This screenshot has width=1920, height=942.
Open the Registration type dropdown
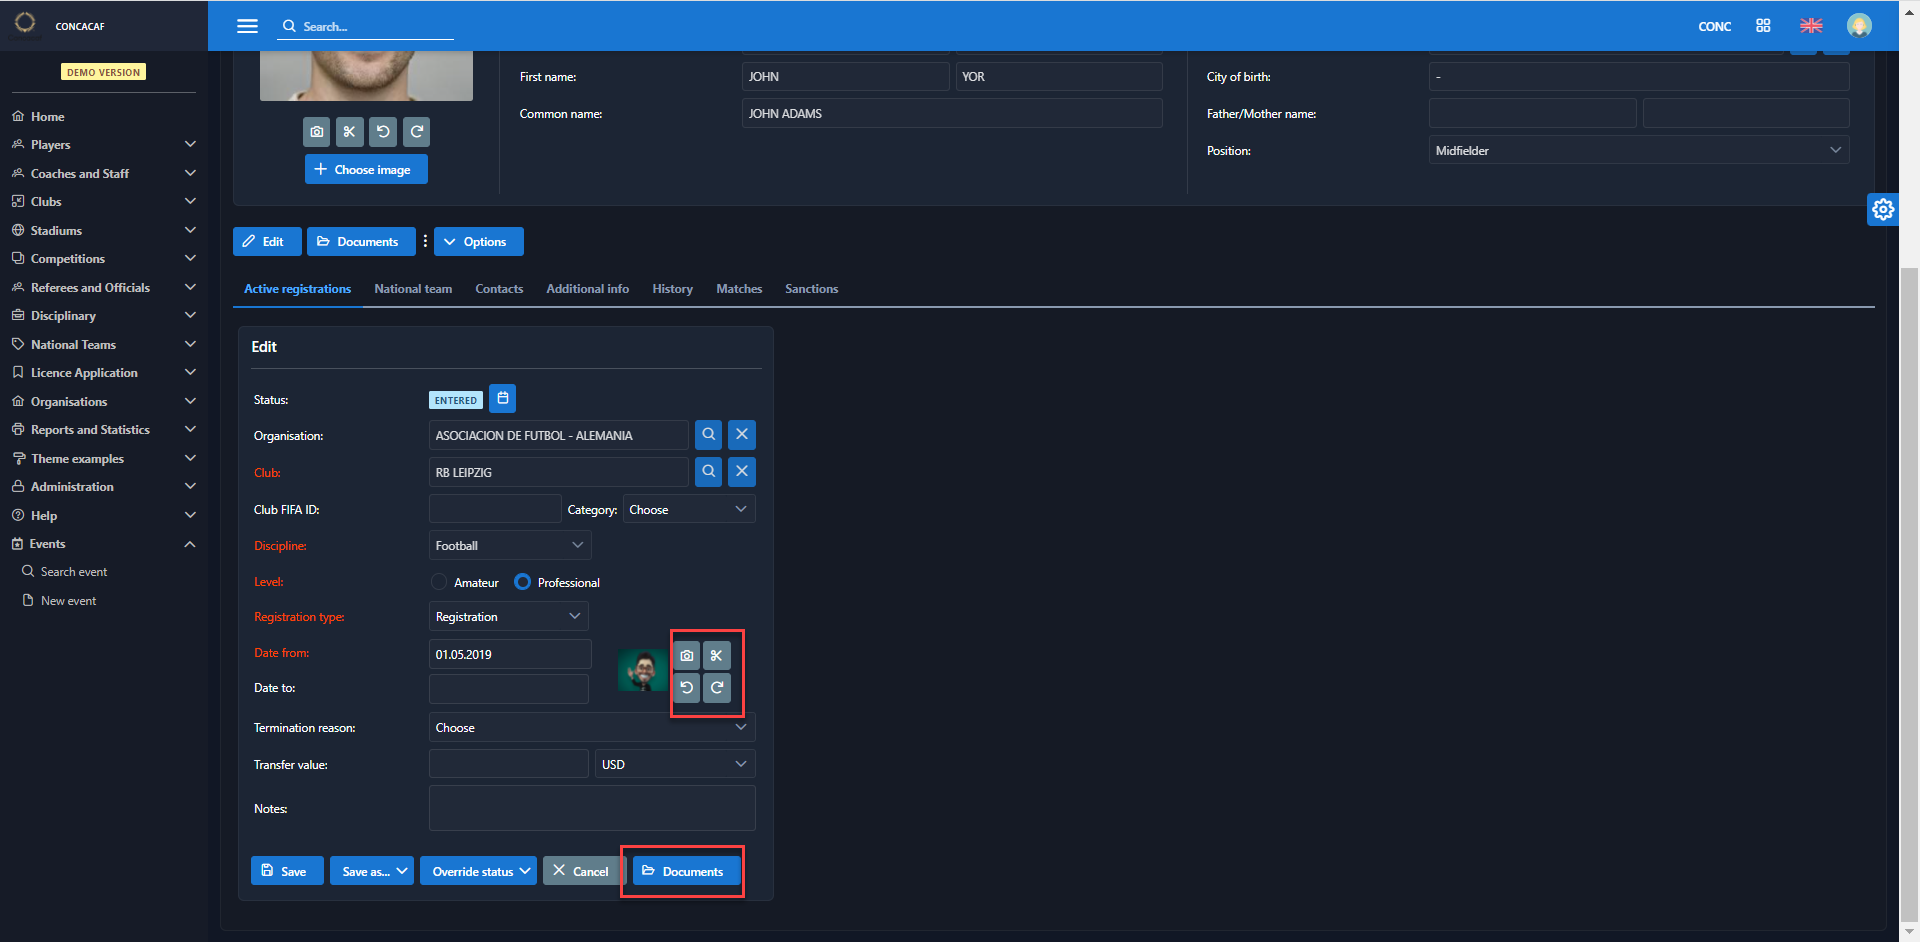click(508, 617)
